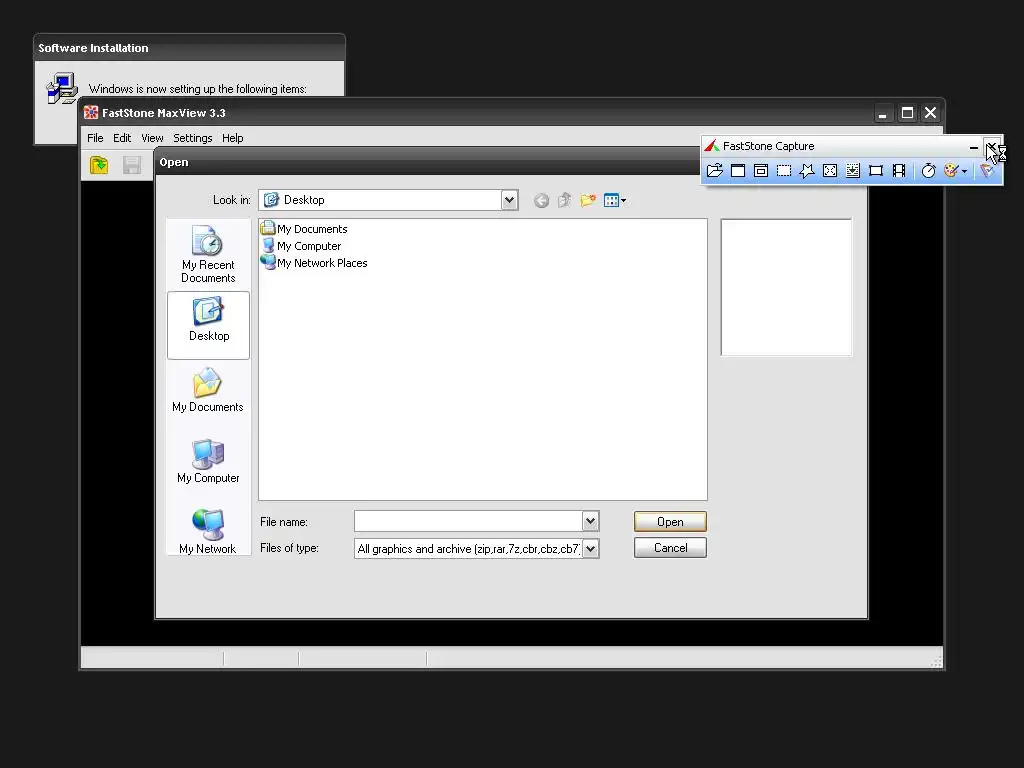
Task: Select Capture Rectangular Region icon
Action: pos(784,170)
